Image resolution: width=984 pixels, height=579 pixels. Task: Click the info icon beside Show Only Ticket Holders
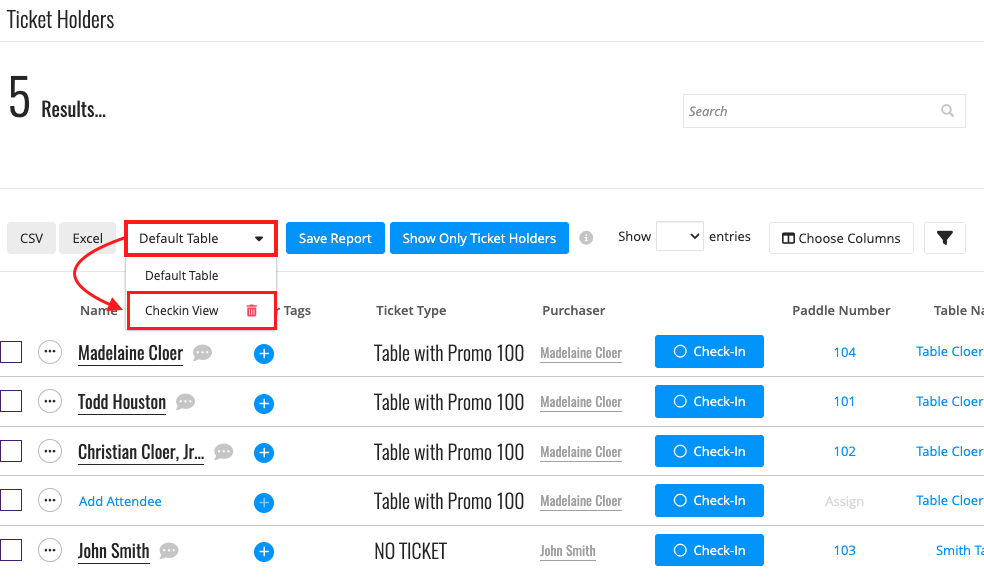[x=586, y=238]
